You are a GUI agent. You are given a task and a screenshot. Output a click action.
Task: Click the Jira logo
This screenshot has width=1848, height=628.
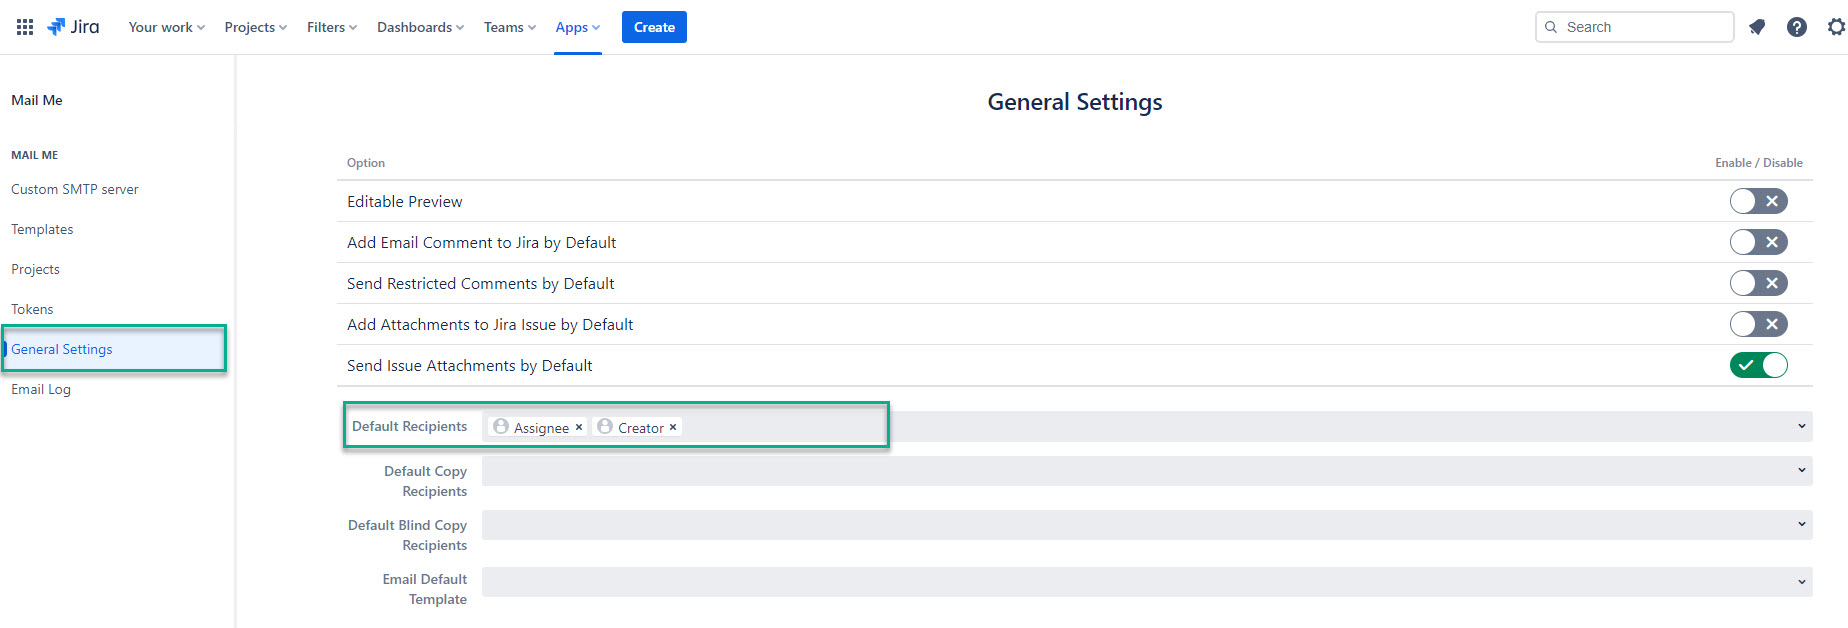(x=73, y=27)
